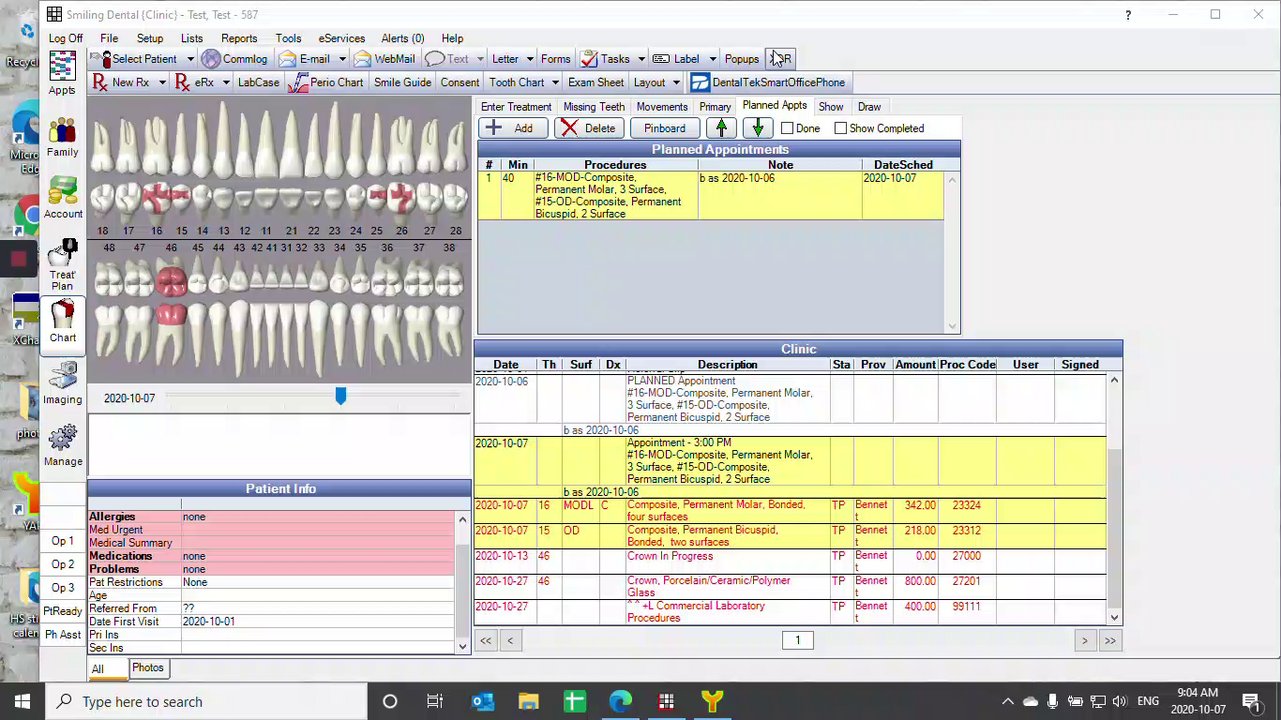Screen dimensions: 1281x720
Task: Click the Pinboard button
Action: point(664,128)
